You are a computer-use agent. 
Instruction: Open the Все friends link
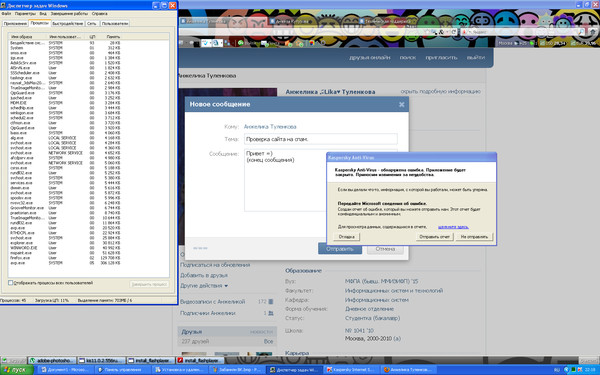point(269,341)
